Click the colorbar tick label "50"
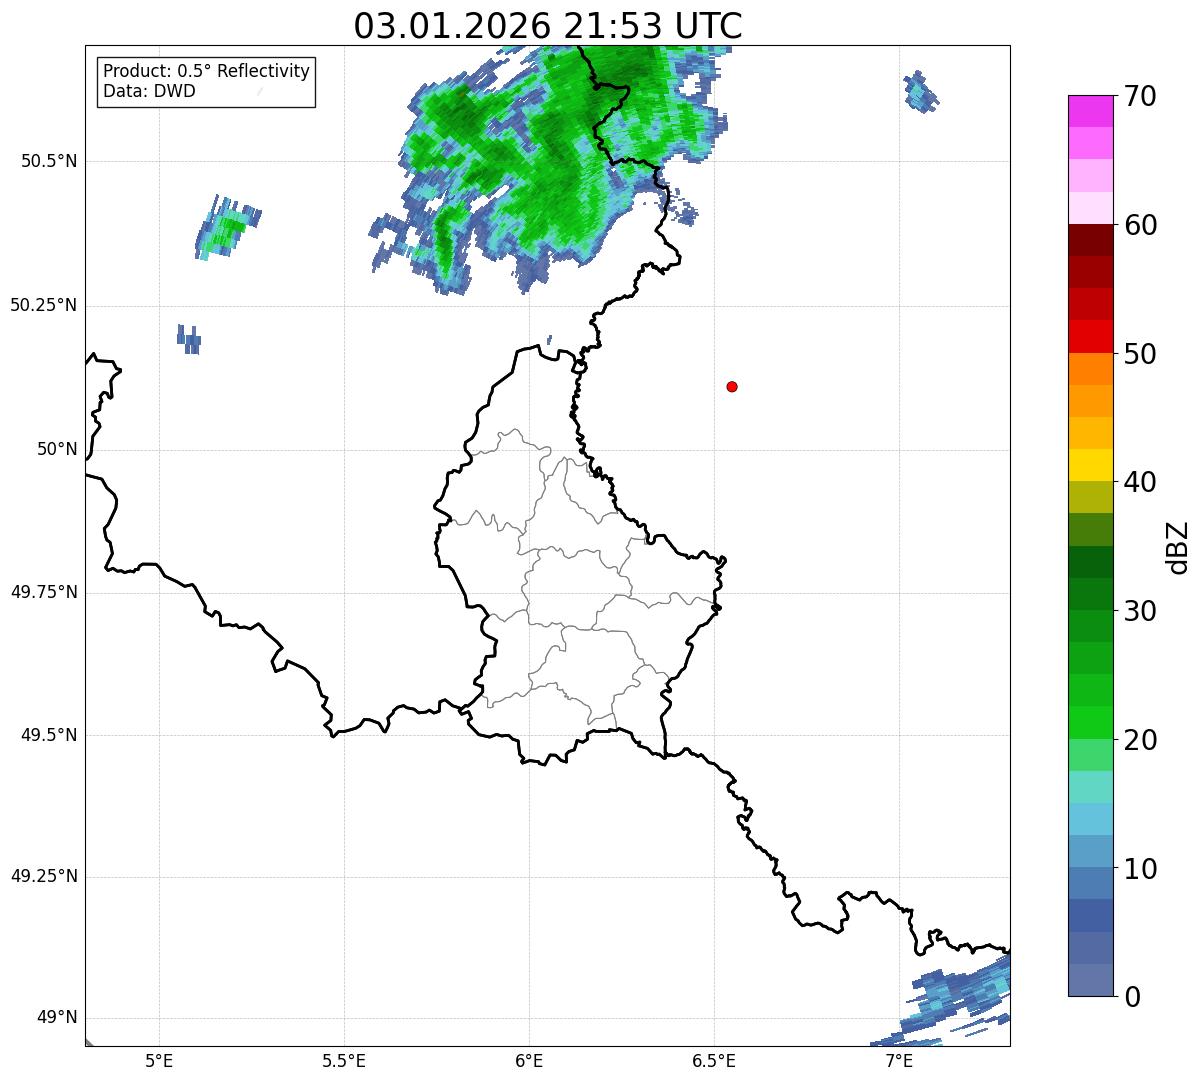The width and height of the screenshot is (1202, 1081). (x=1139, y=354)
